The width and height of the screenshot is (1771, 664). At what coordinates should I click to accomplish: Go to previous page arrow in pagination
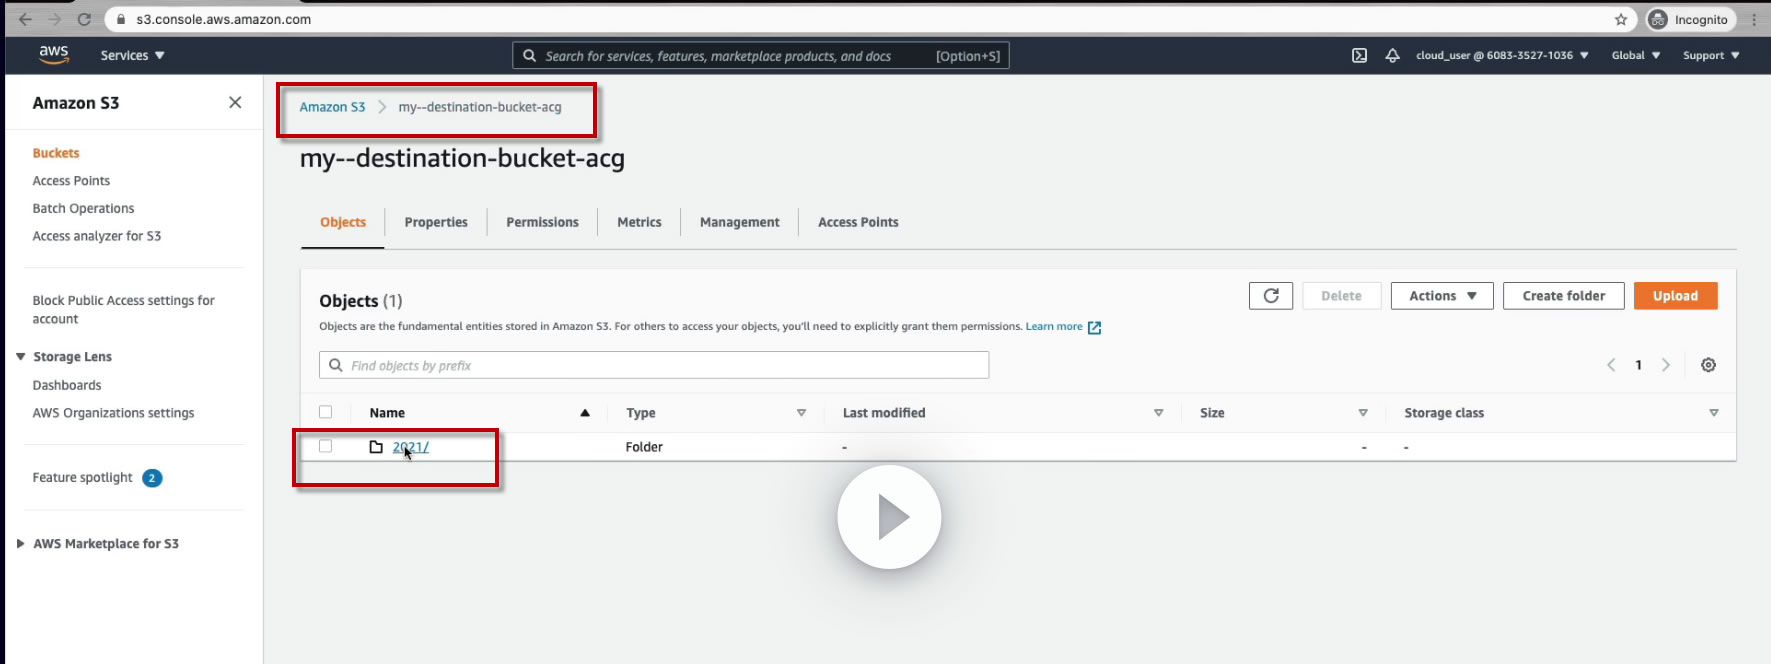point(1611,365)
